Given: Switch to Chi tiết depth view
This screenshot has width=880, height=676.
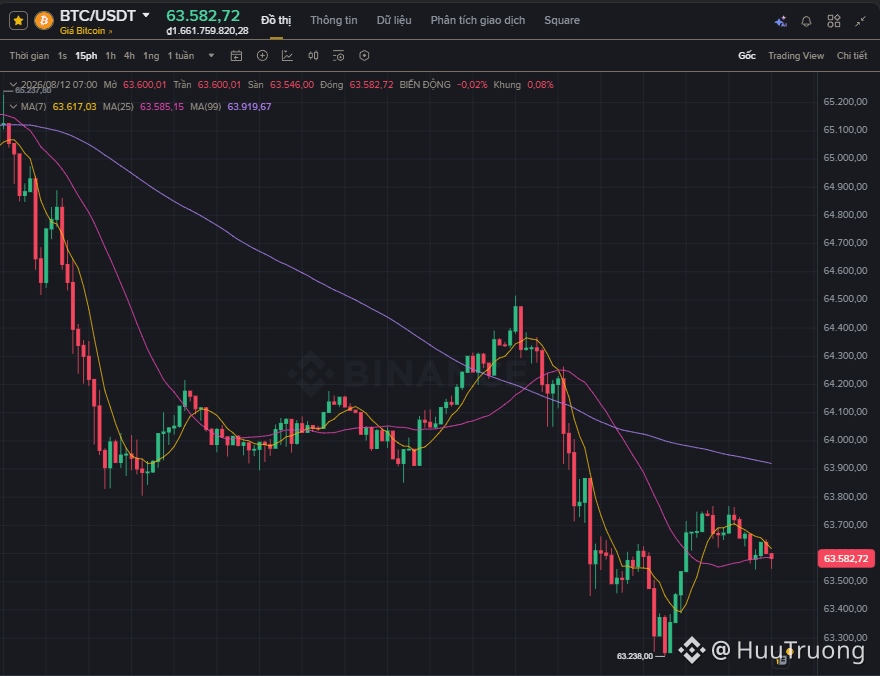Looking at the screenshot, I should [x=852, y=56].
